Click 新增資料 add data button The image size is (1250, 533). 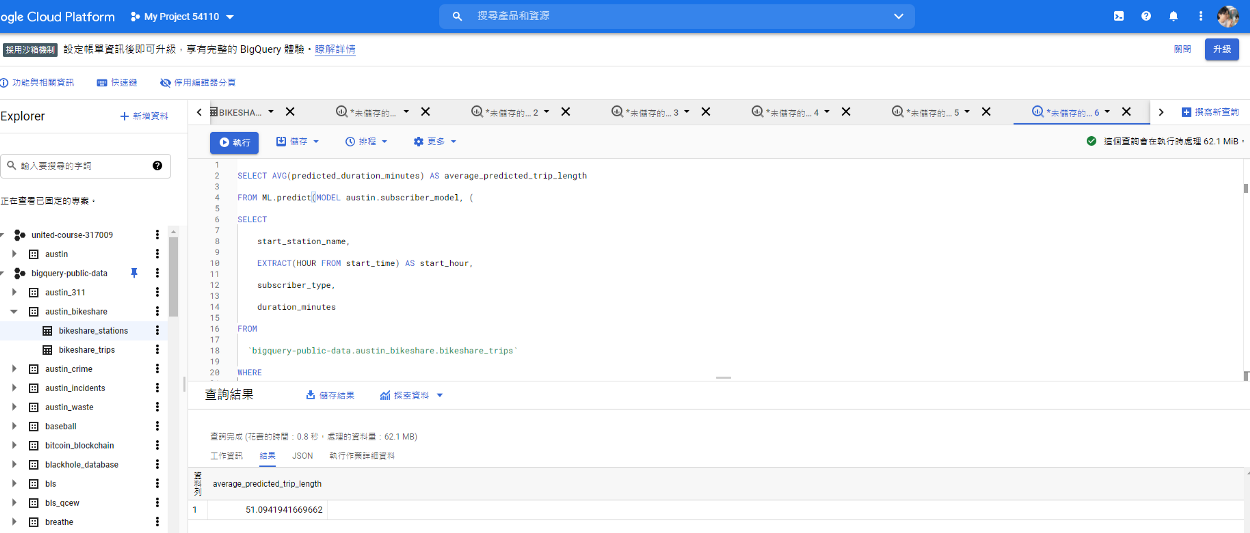[x=144, y=116]
